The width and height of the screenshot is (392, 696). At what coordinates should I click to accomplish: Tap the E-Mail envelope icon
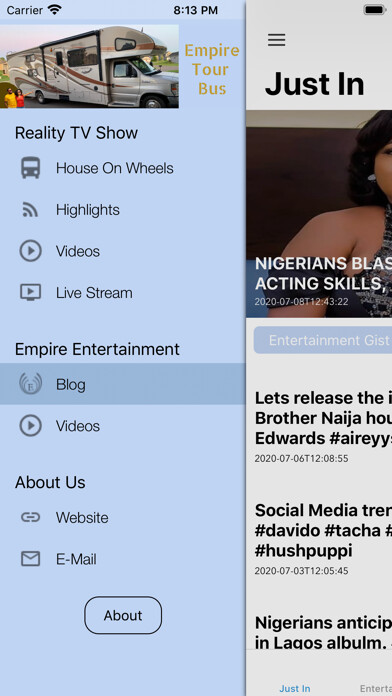click(31, 559)
